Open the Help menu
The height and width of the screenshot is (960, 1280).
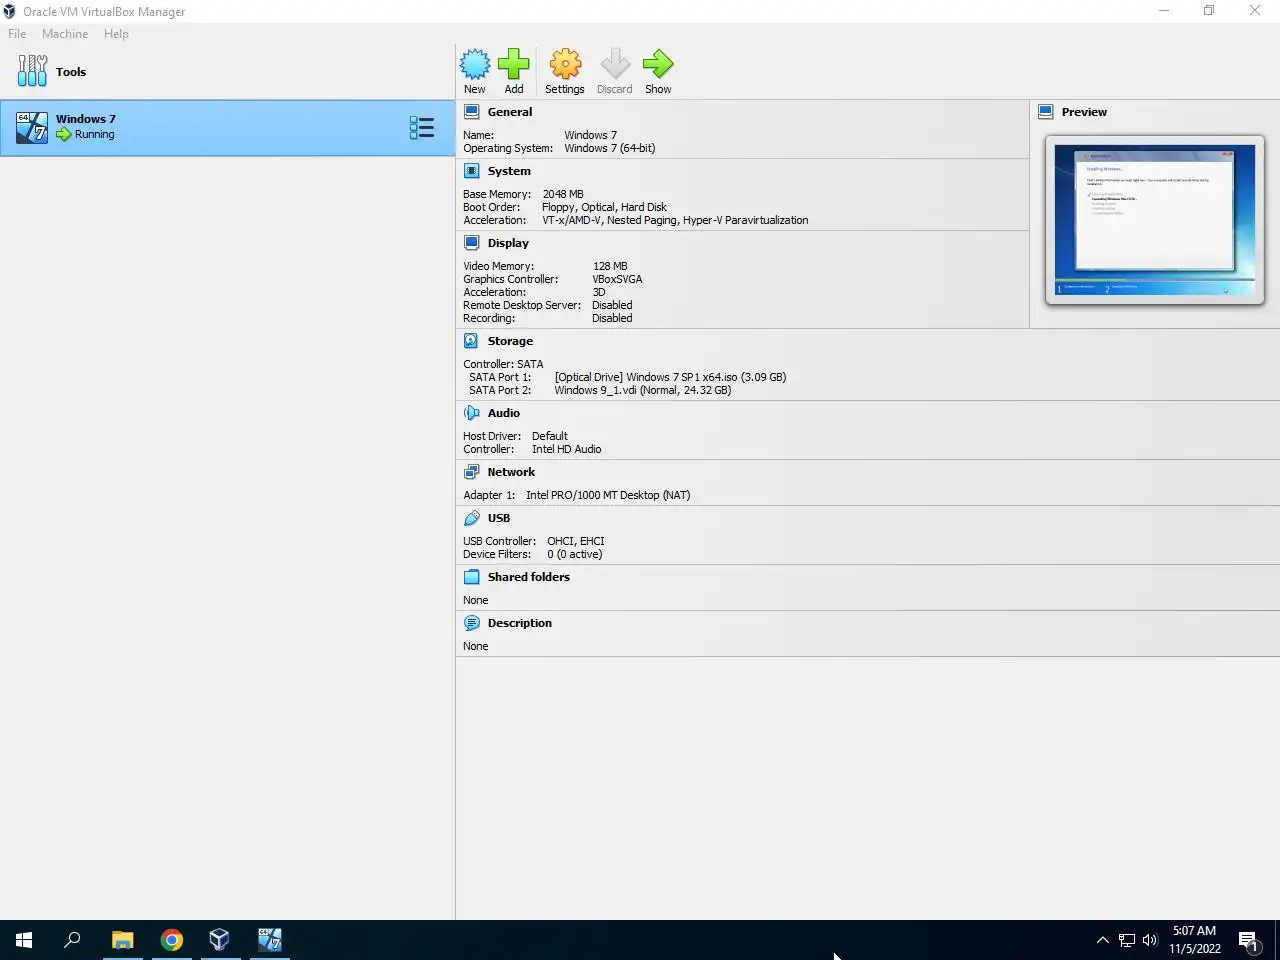[116, 34]
